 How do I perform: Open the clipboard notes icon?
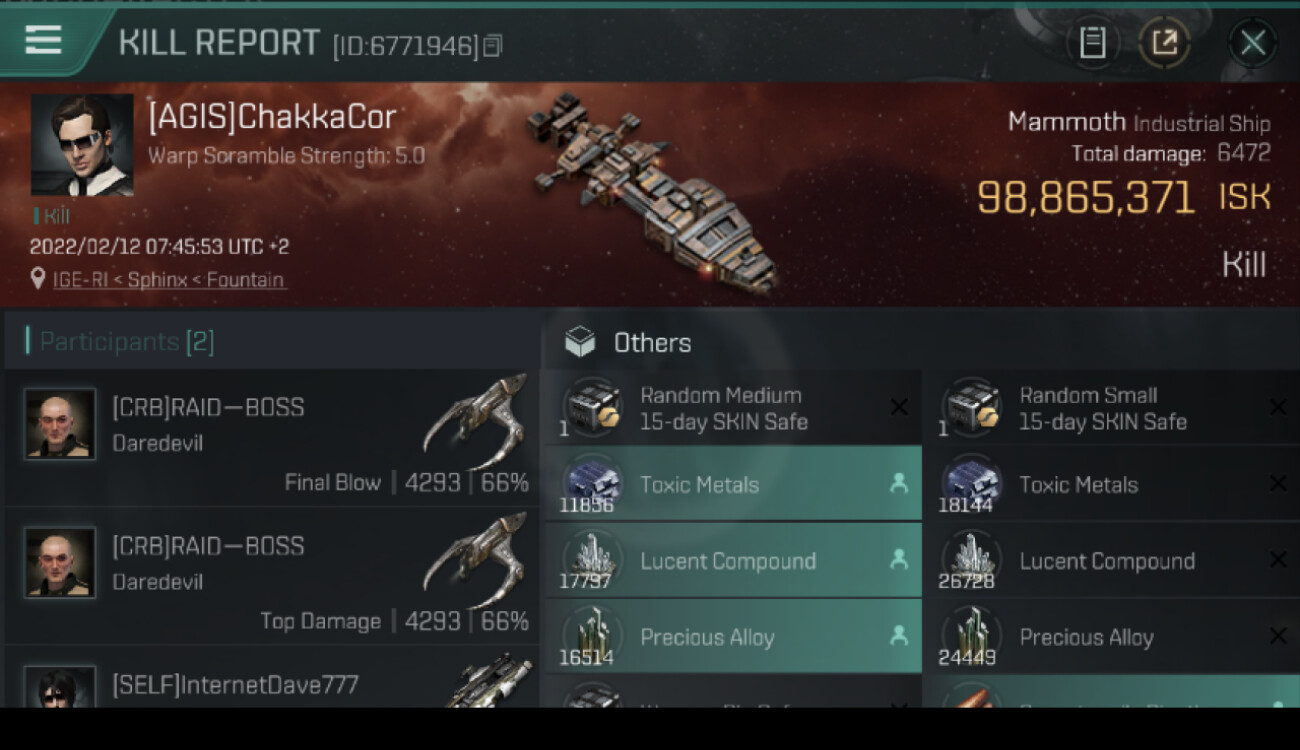(x=1092, y=43)
